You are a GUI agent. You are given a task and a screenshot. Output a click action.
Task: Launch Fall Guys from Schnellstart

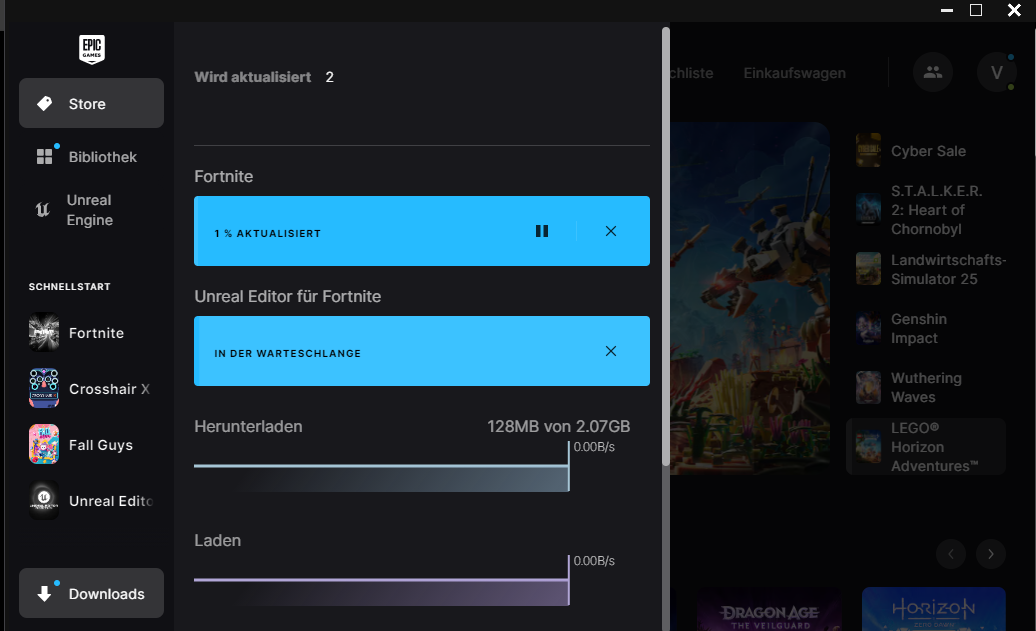pos(91,445)
